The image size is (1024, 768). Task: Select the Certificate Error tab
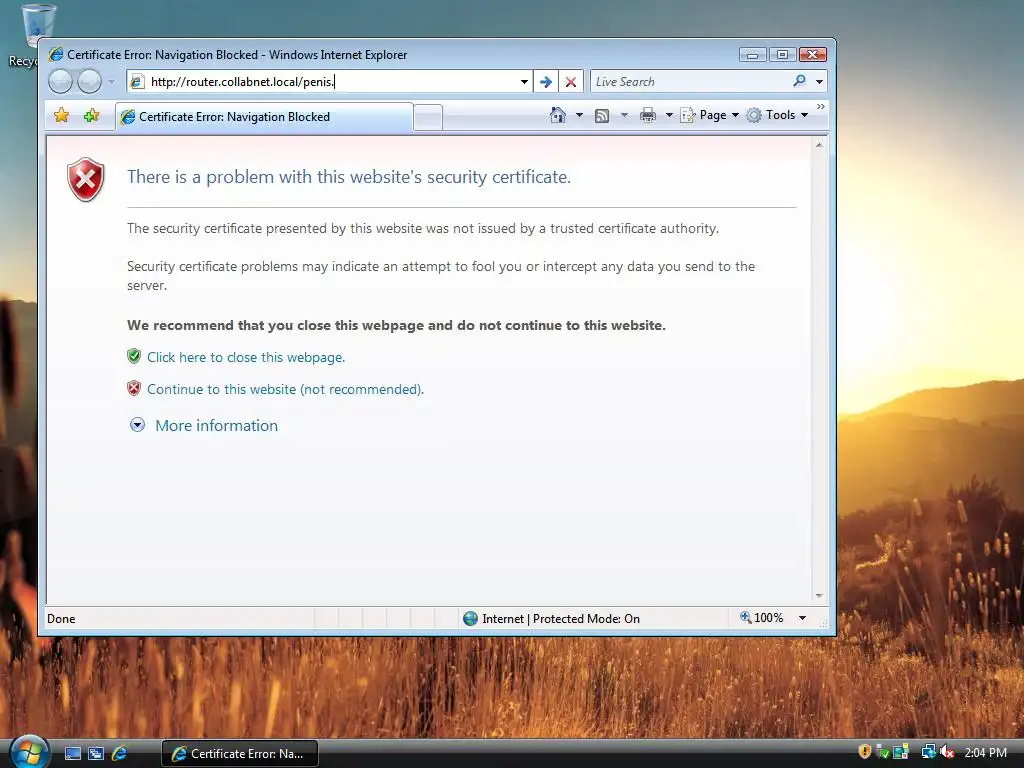click(264, 117)
